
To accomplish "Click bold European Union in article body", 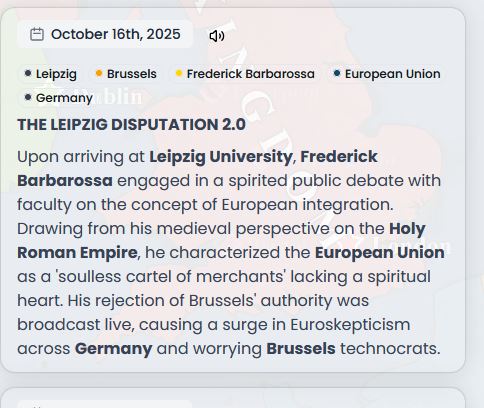I will coord(380,253).
